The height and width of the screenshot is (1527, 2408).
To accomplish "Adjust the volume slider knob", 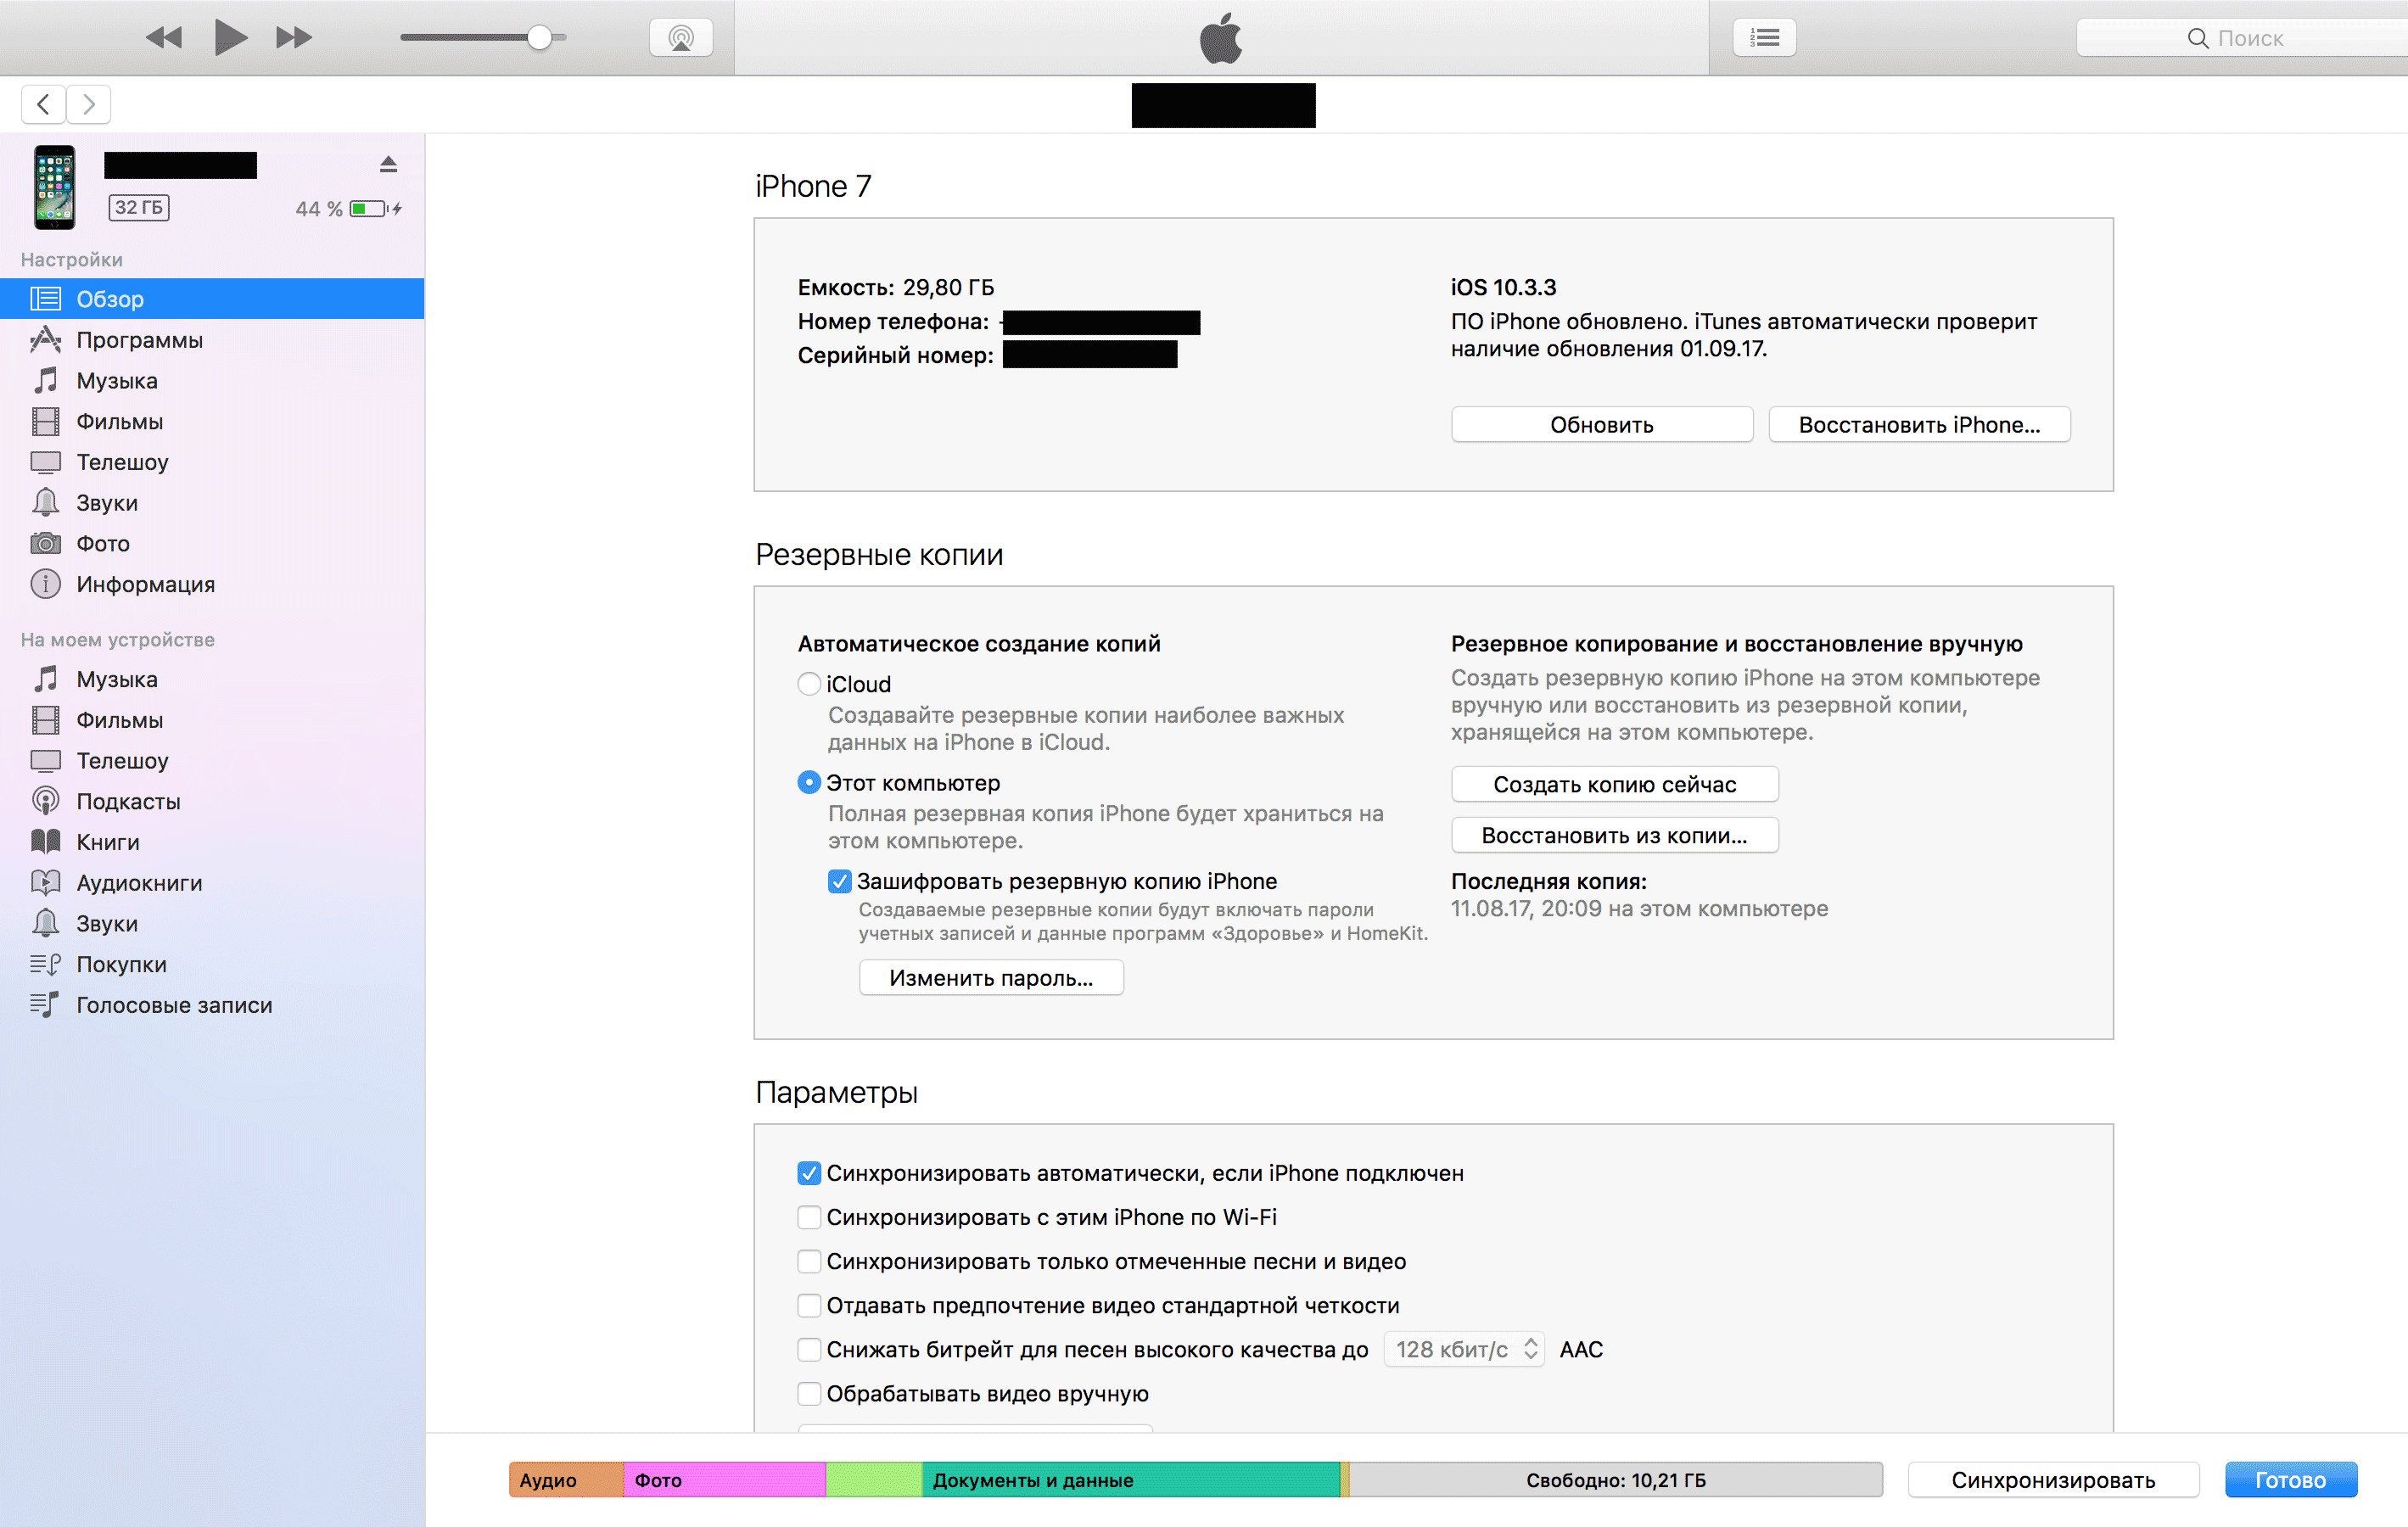I will click(539, 38).
